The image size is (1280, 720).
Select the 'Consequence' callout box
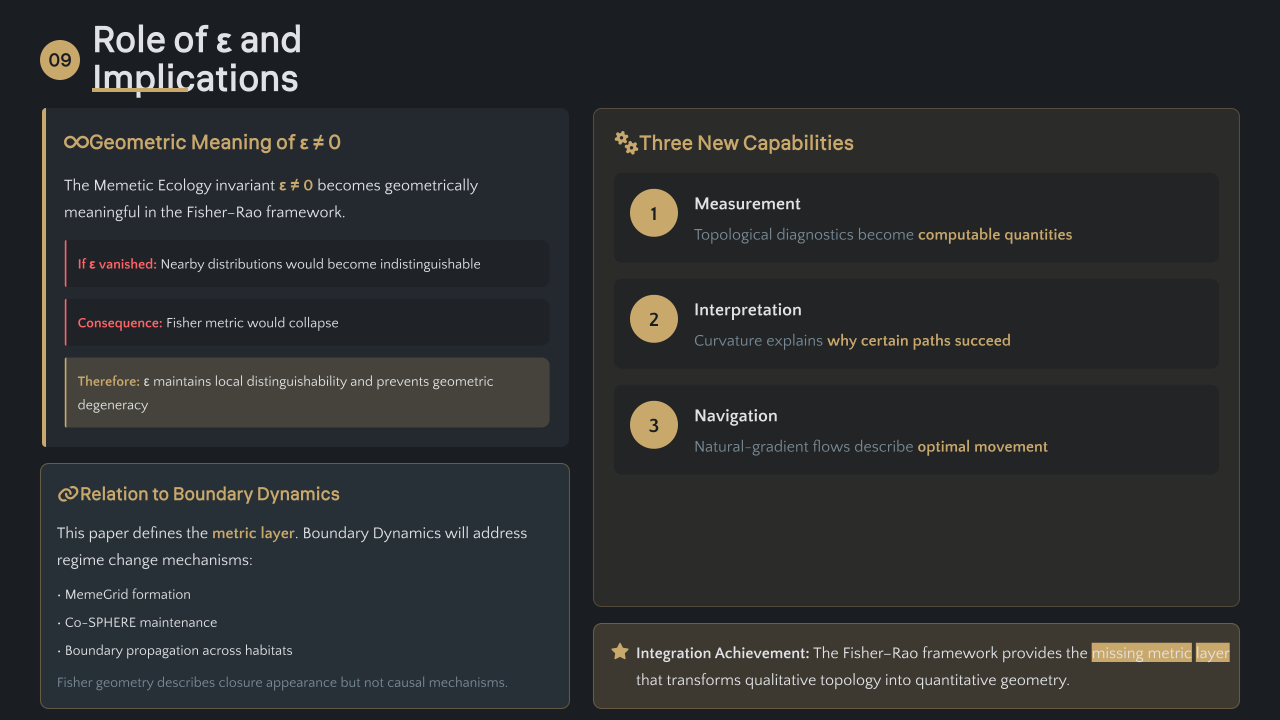307,323
